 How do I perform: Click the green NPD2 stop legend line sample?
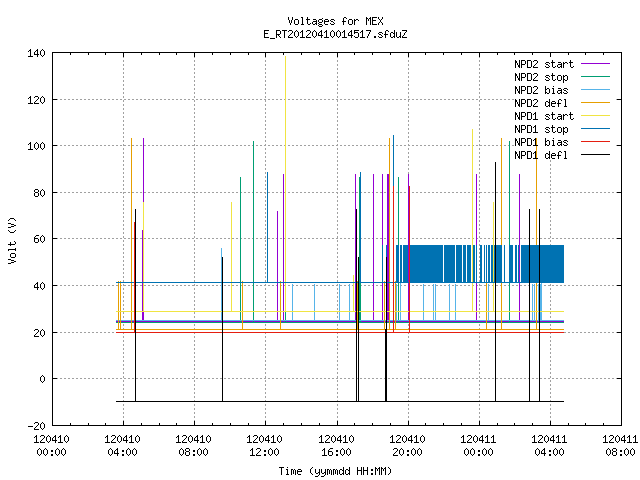point(596,77)
